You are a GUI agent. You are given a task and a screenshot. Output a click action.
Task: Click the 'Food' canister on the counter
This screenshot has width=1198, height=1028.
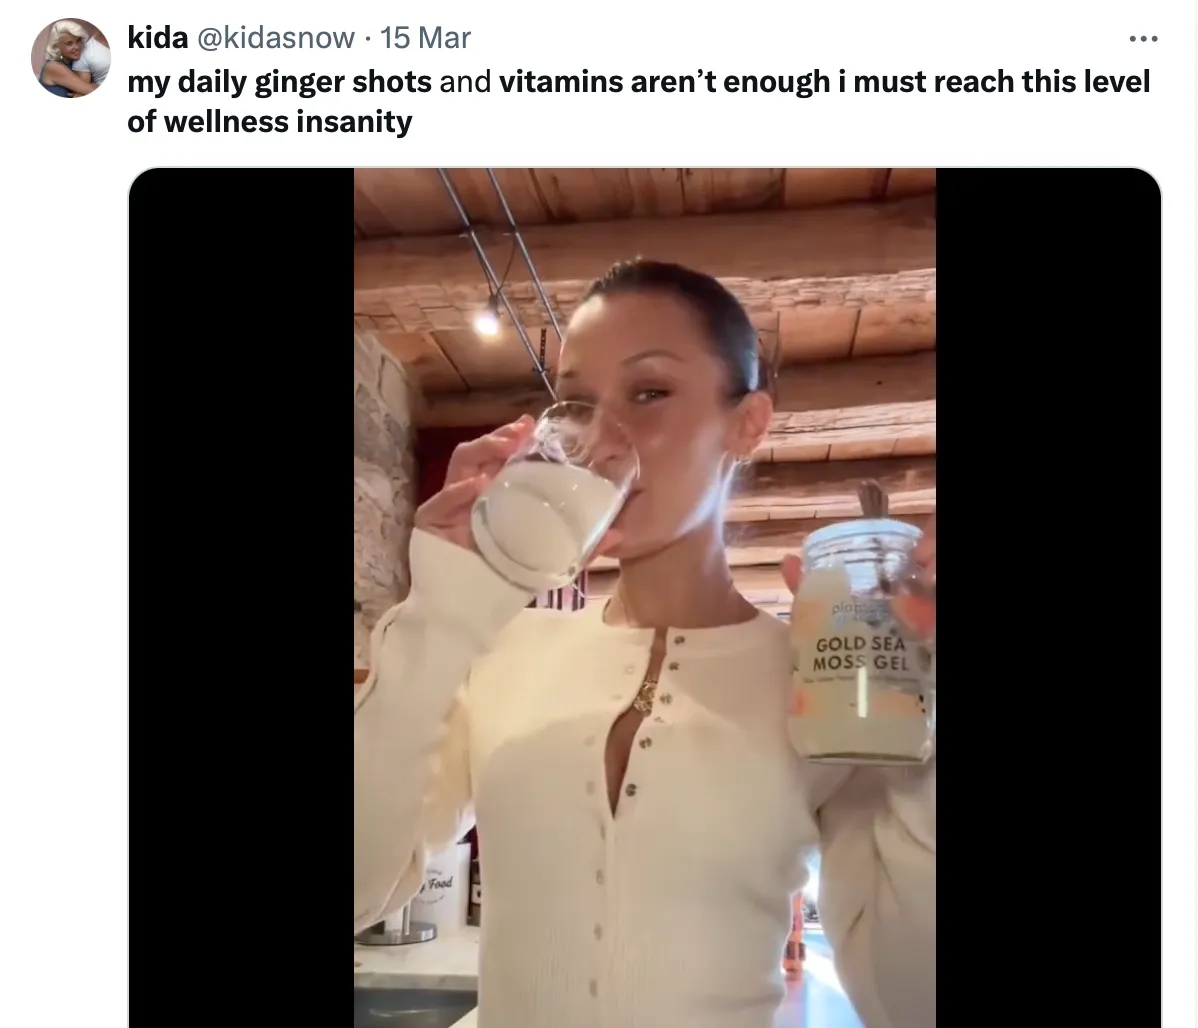[x=442, y=887]
